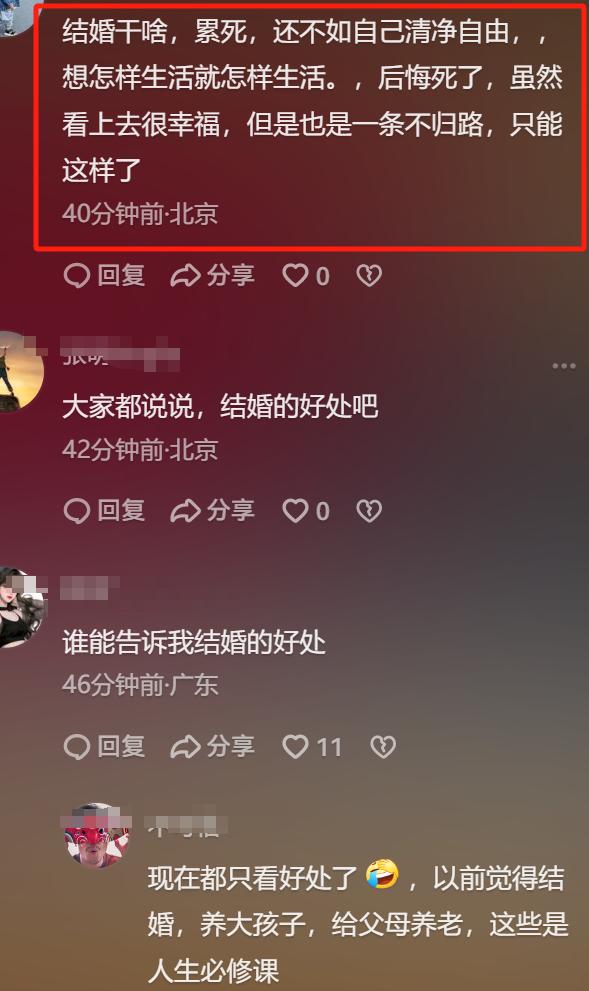Reply to the 大家都说说 comment
The width and height of the screenshot is (589, 991).
pyautogui.click(x=105, y=511)
